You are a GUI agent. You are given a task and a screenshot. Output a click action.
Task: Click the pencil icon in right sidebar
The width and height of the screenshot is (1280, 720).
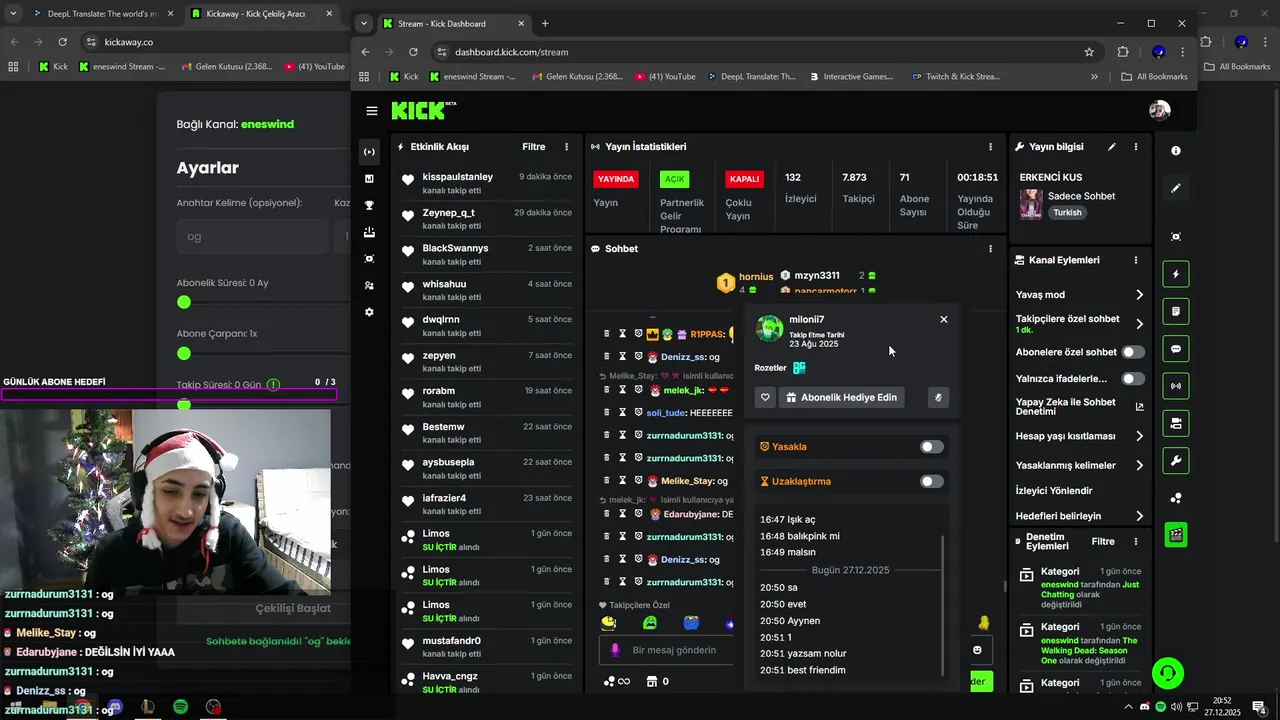[1176, 188]
